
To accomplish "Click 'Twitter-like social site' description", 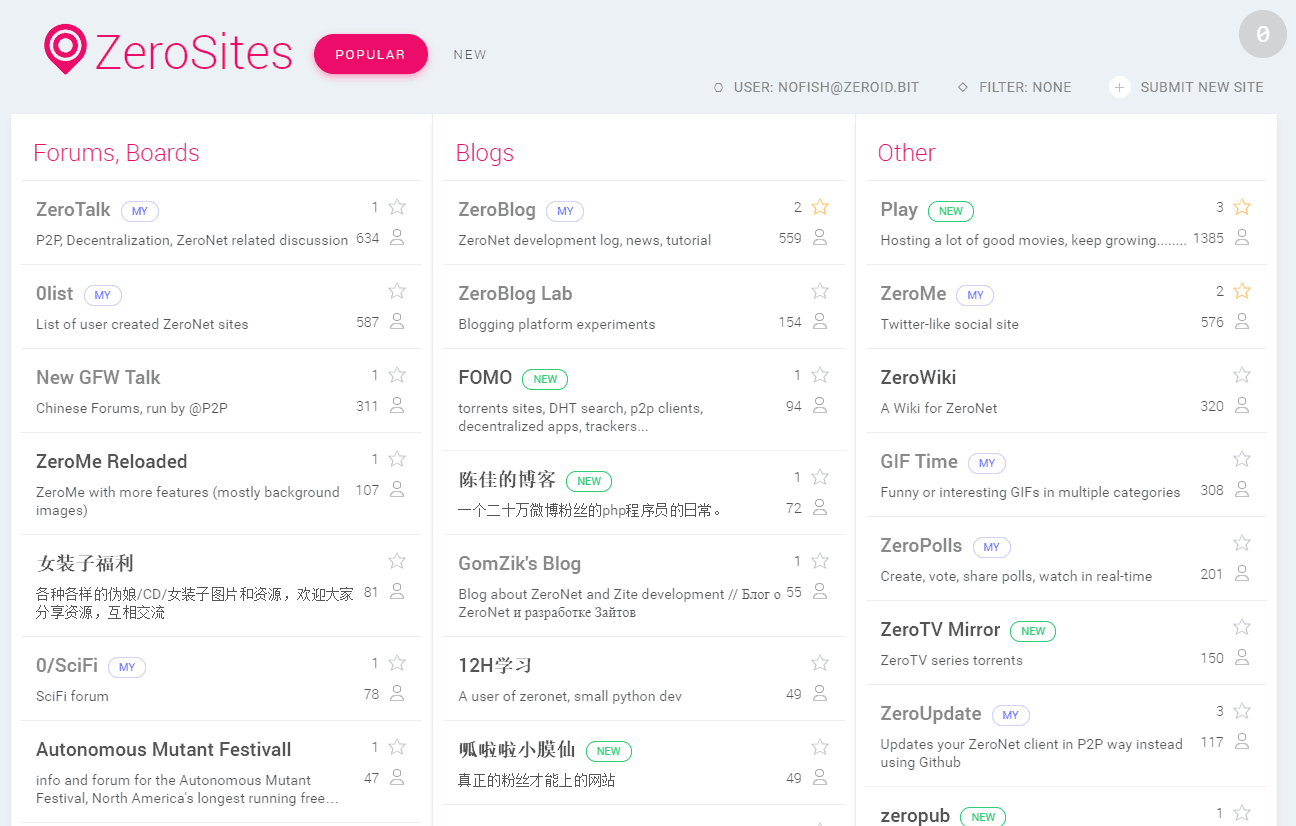I will click(x=949, y=324).
